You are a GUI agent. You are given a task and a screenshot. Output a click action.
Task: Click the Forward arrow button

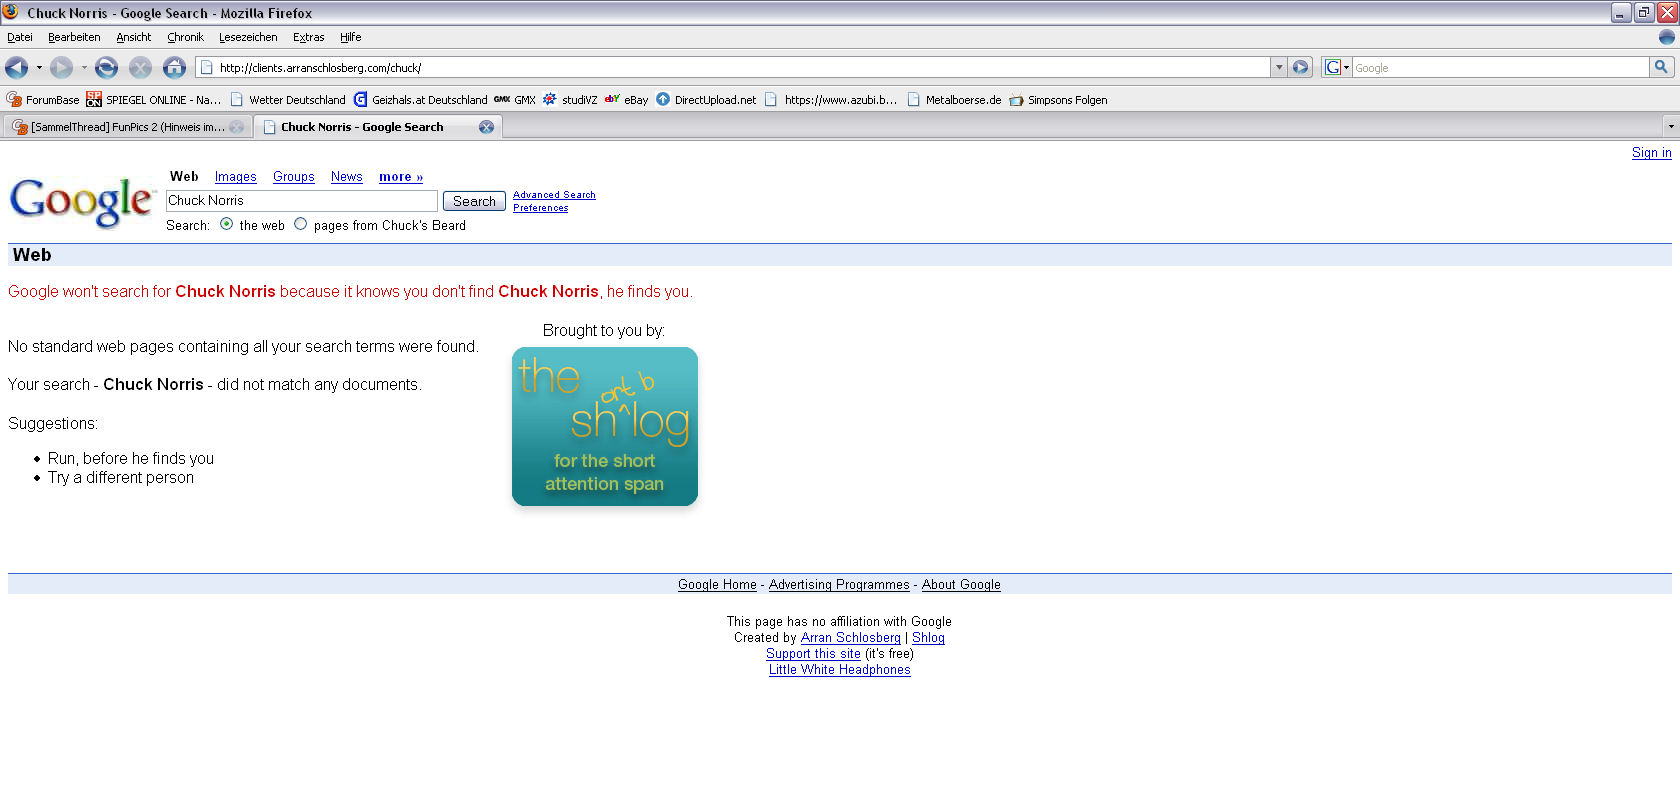tap(61, 67)
